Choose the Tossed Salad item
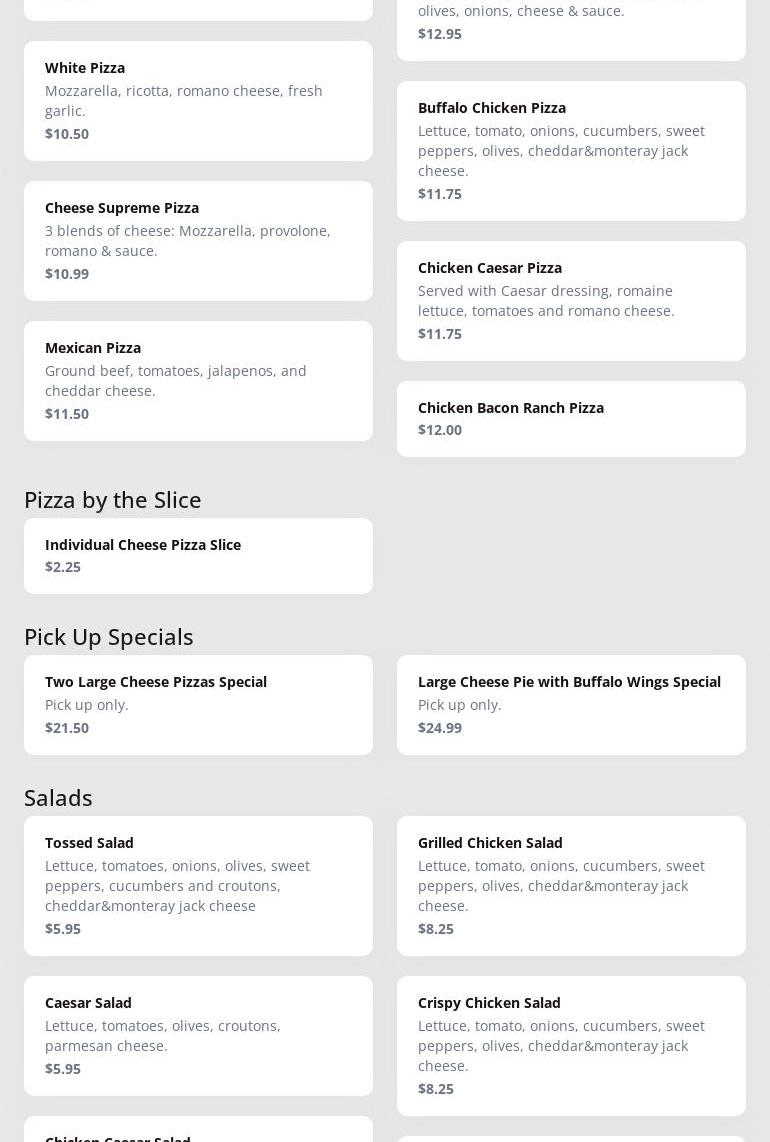770x1142 pixels. pos(198,885)
